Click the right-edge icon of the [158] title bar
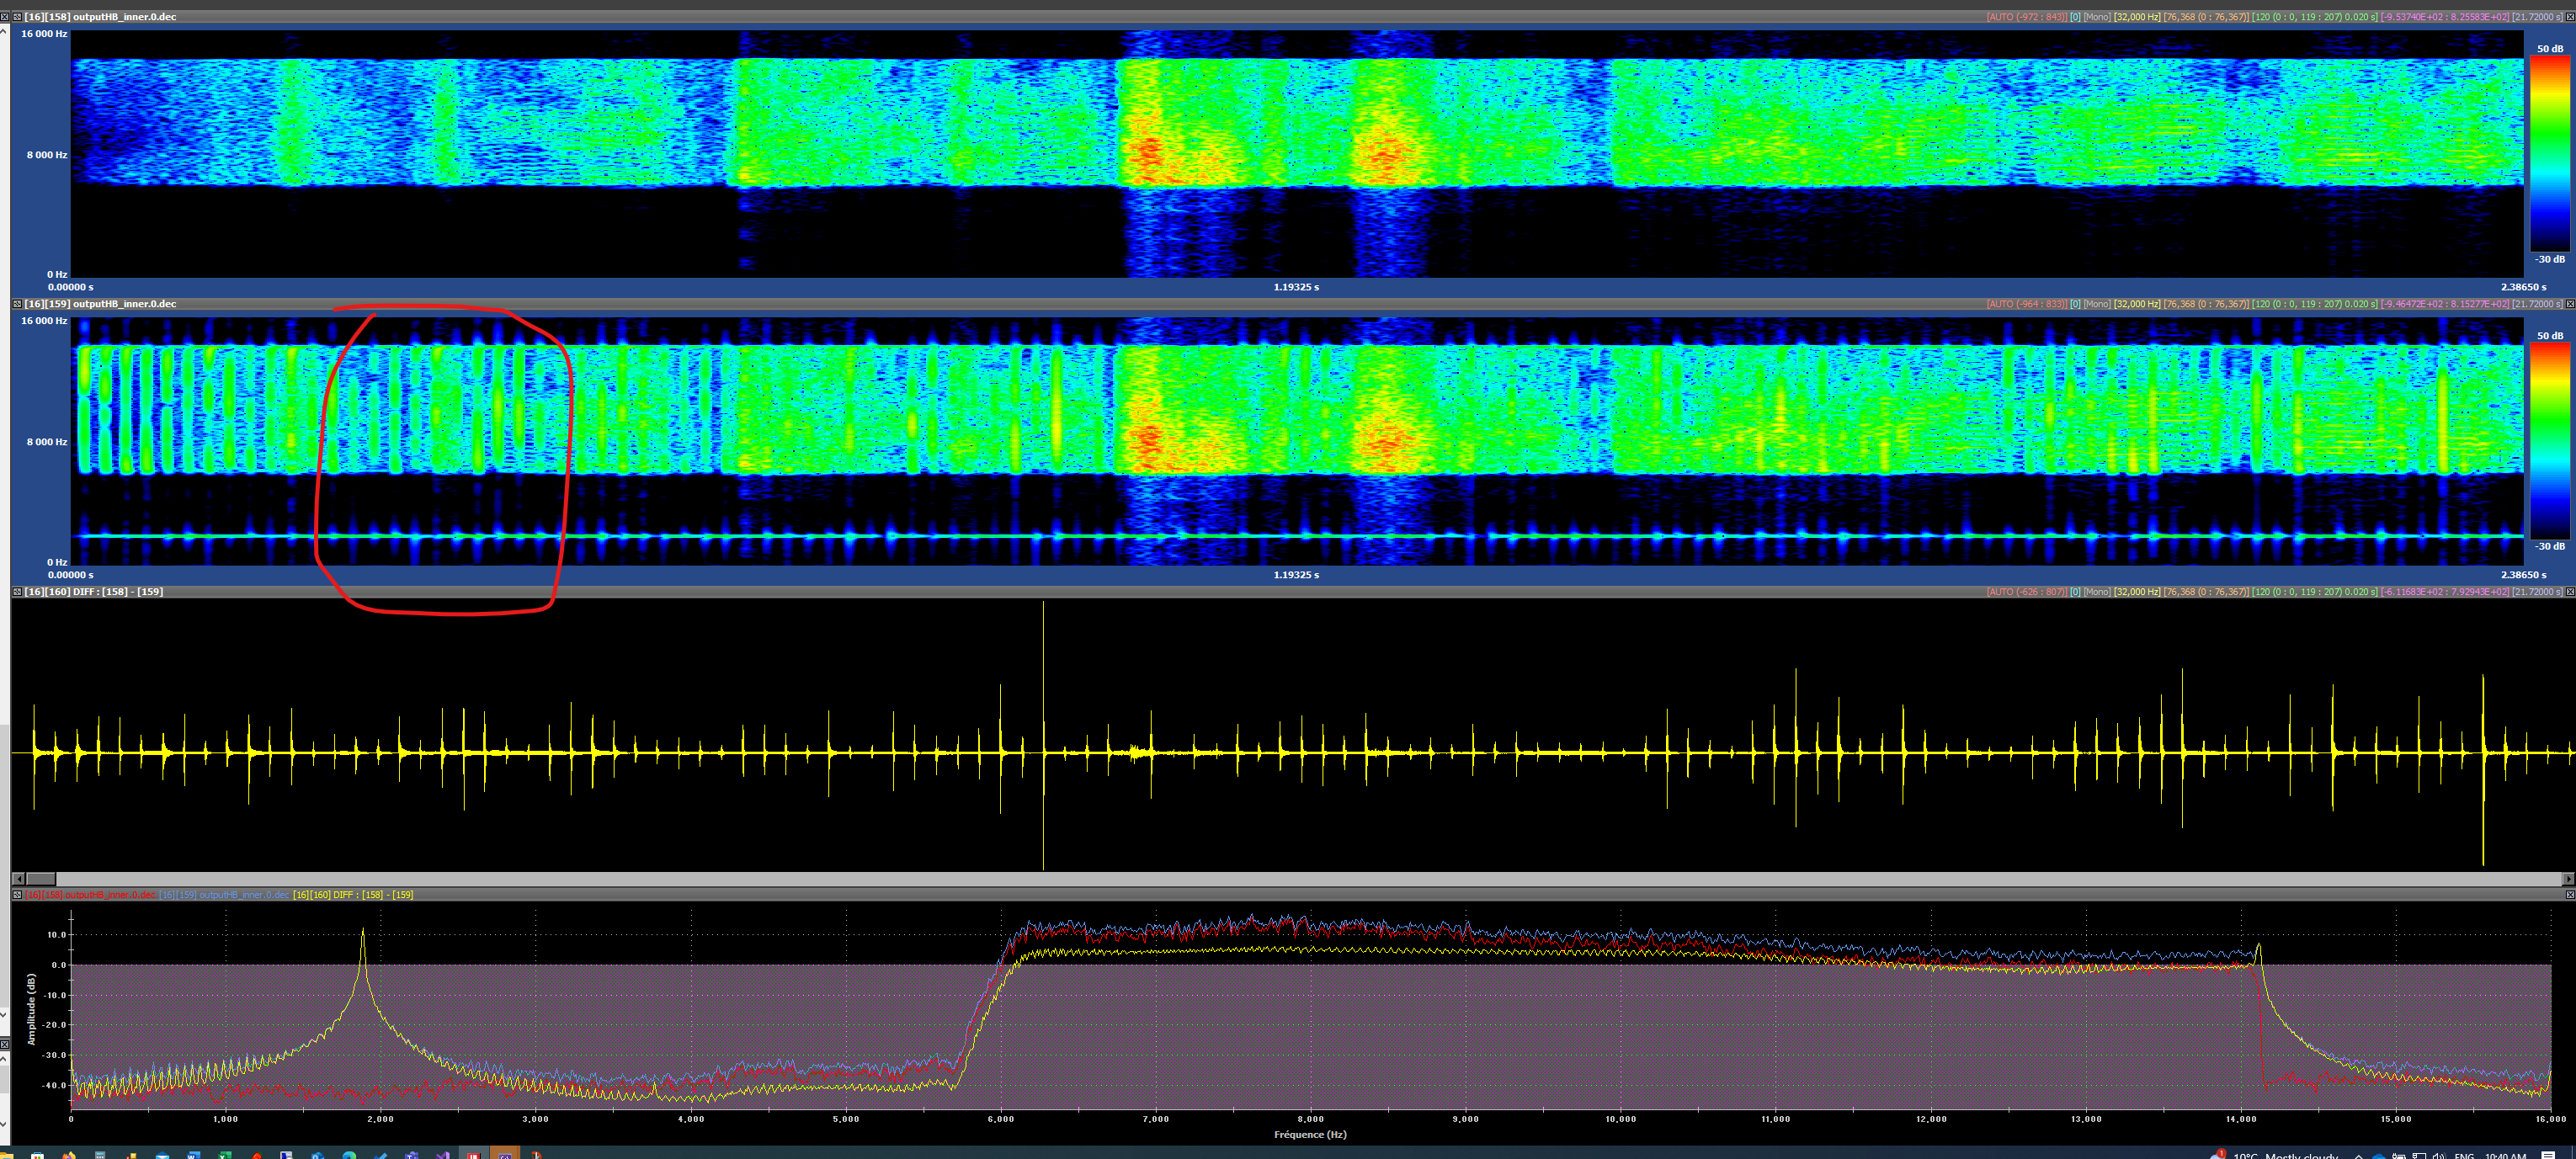The width and height of the screenshot is (2576, 1159). pyautogui.click(x=2570, y=17)
